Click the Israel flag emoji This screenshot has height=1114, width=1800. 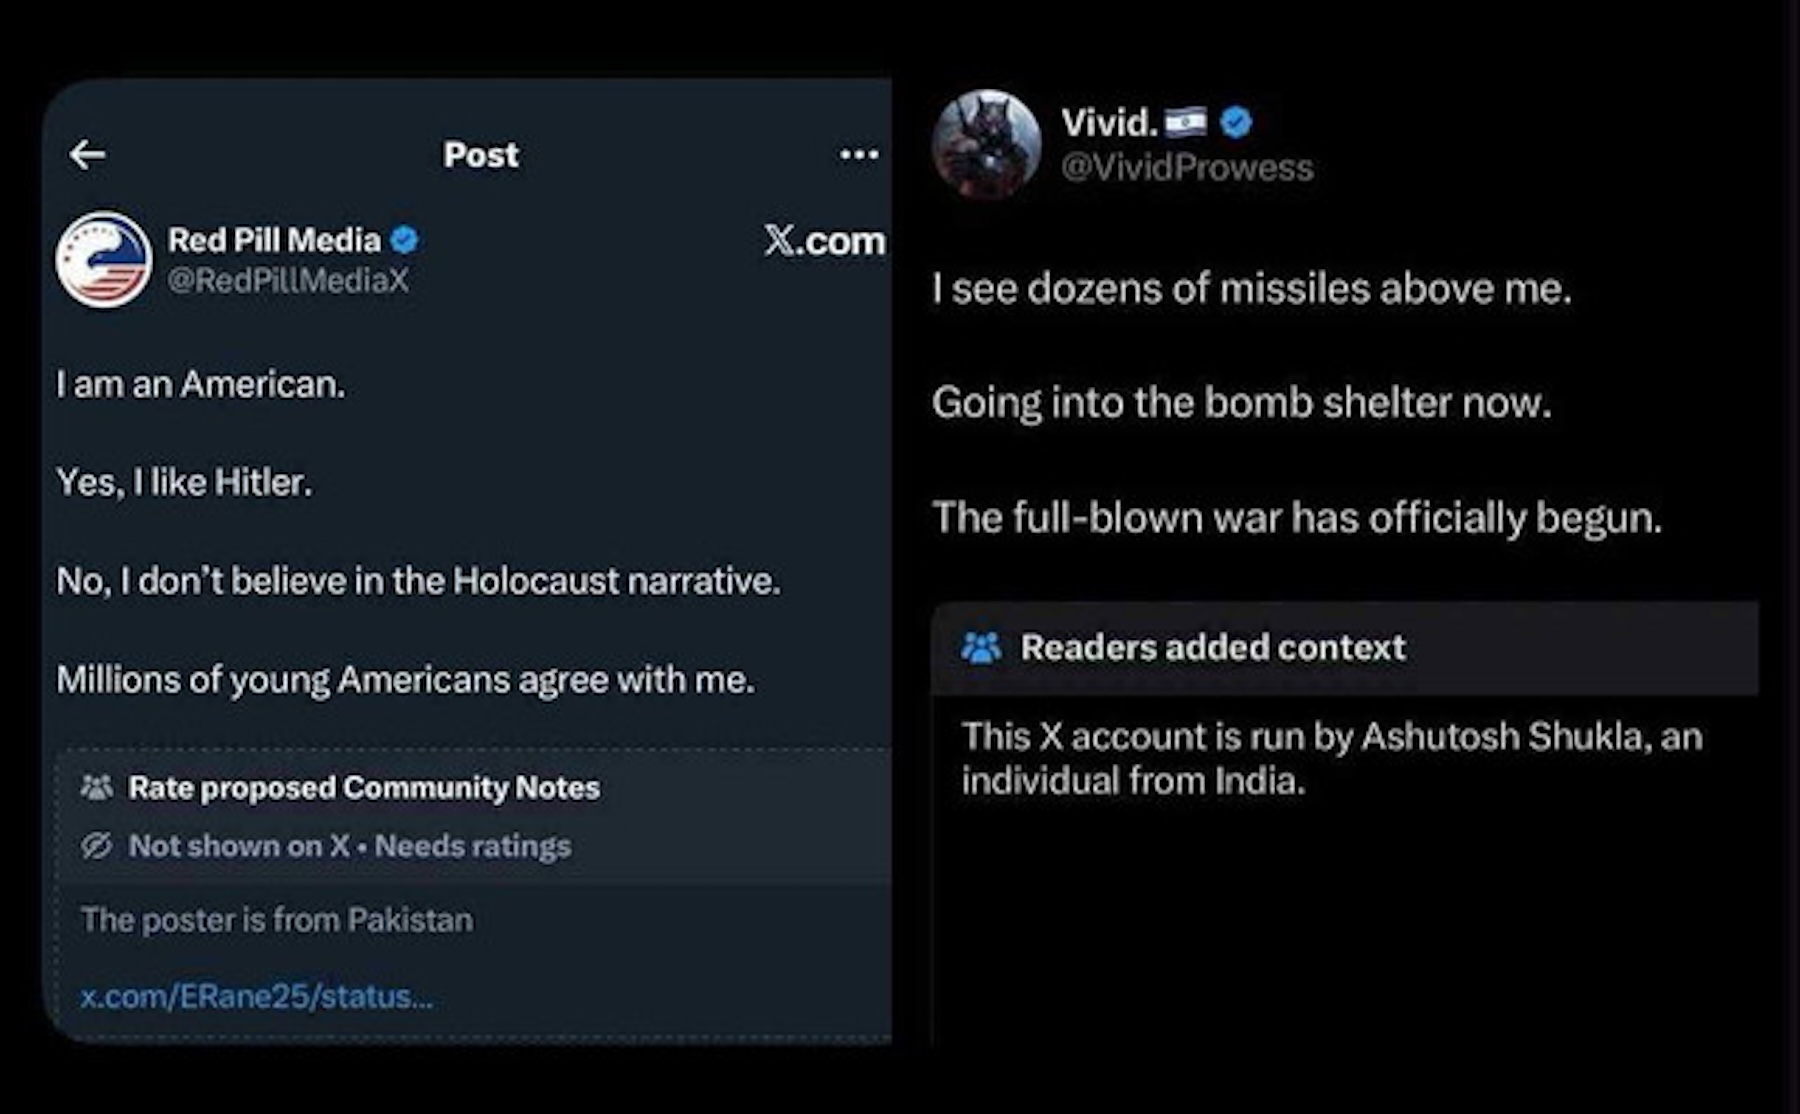pos(1186,122)
